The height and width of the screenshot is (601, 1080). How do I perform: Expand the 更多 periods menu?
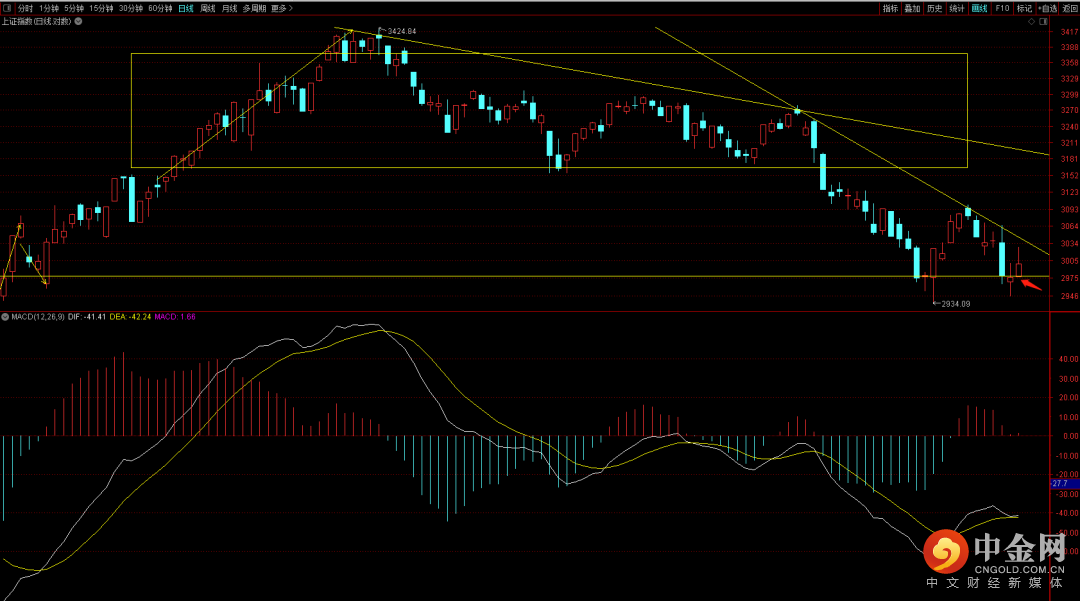[280, 8]
